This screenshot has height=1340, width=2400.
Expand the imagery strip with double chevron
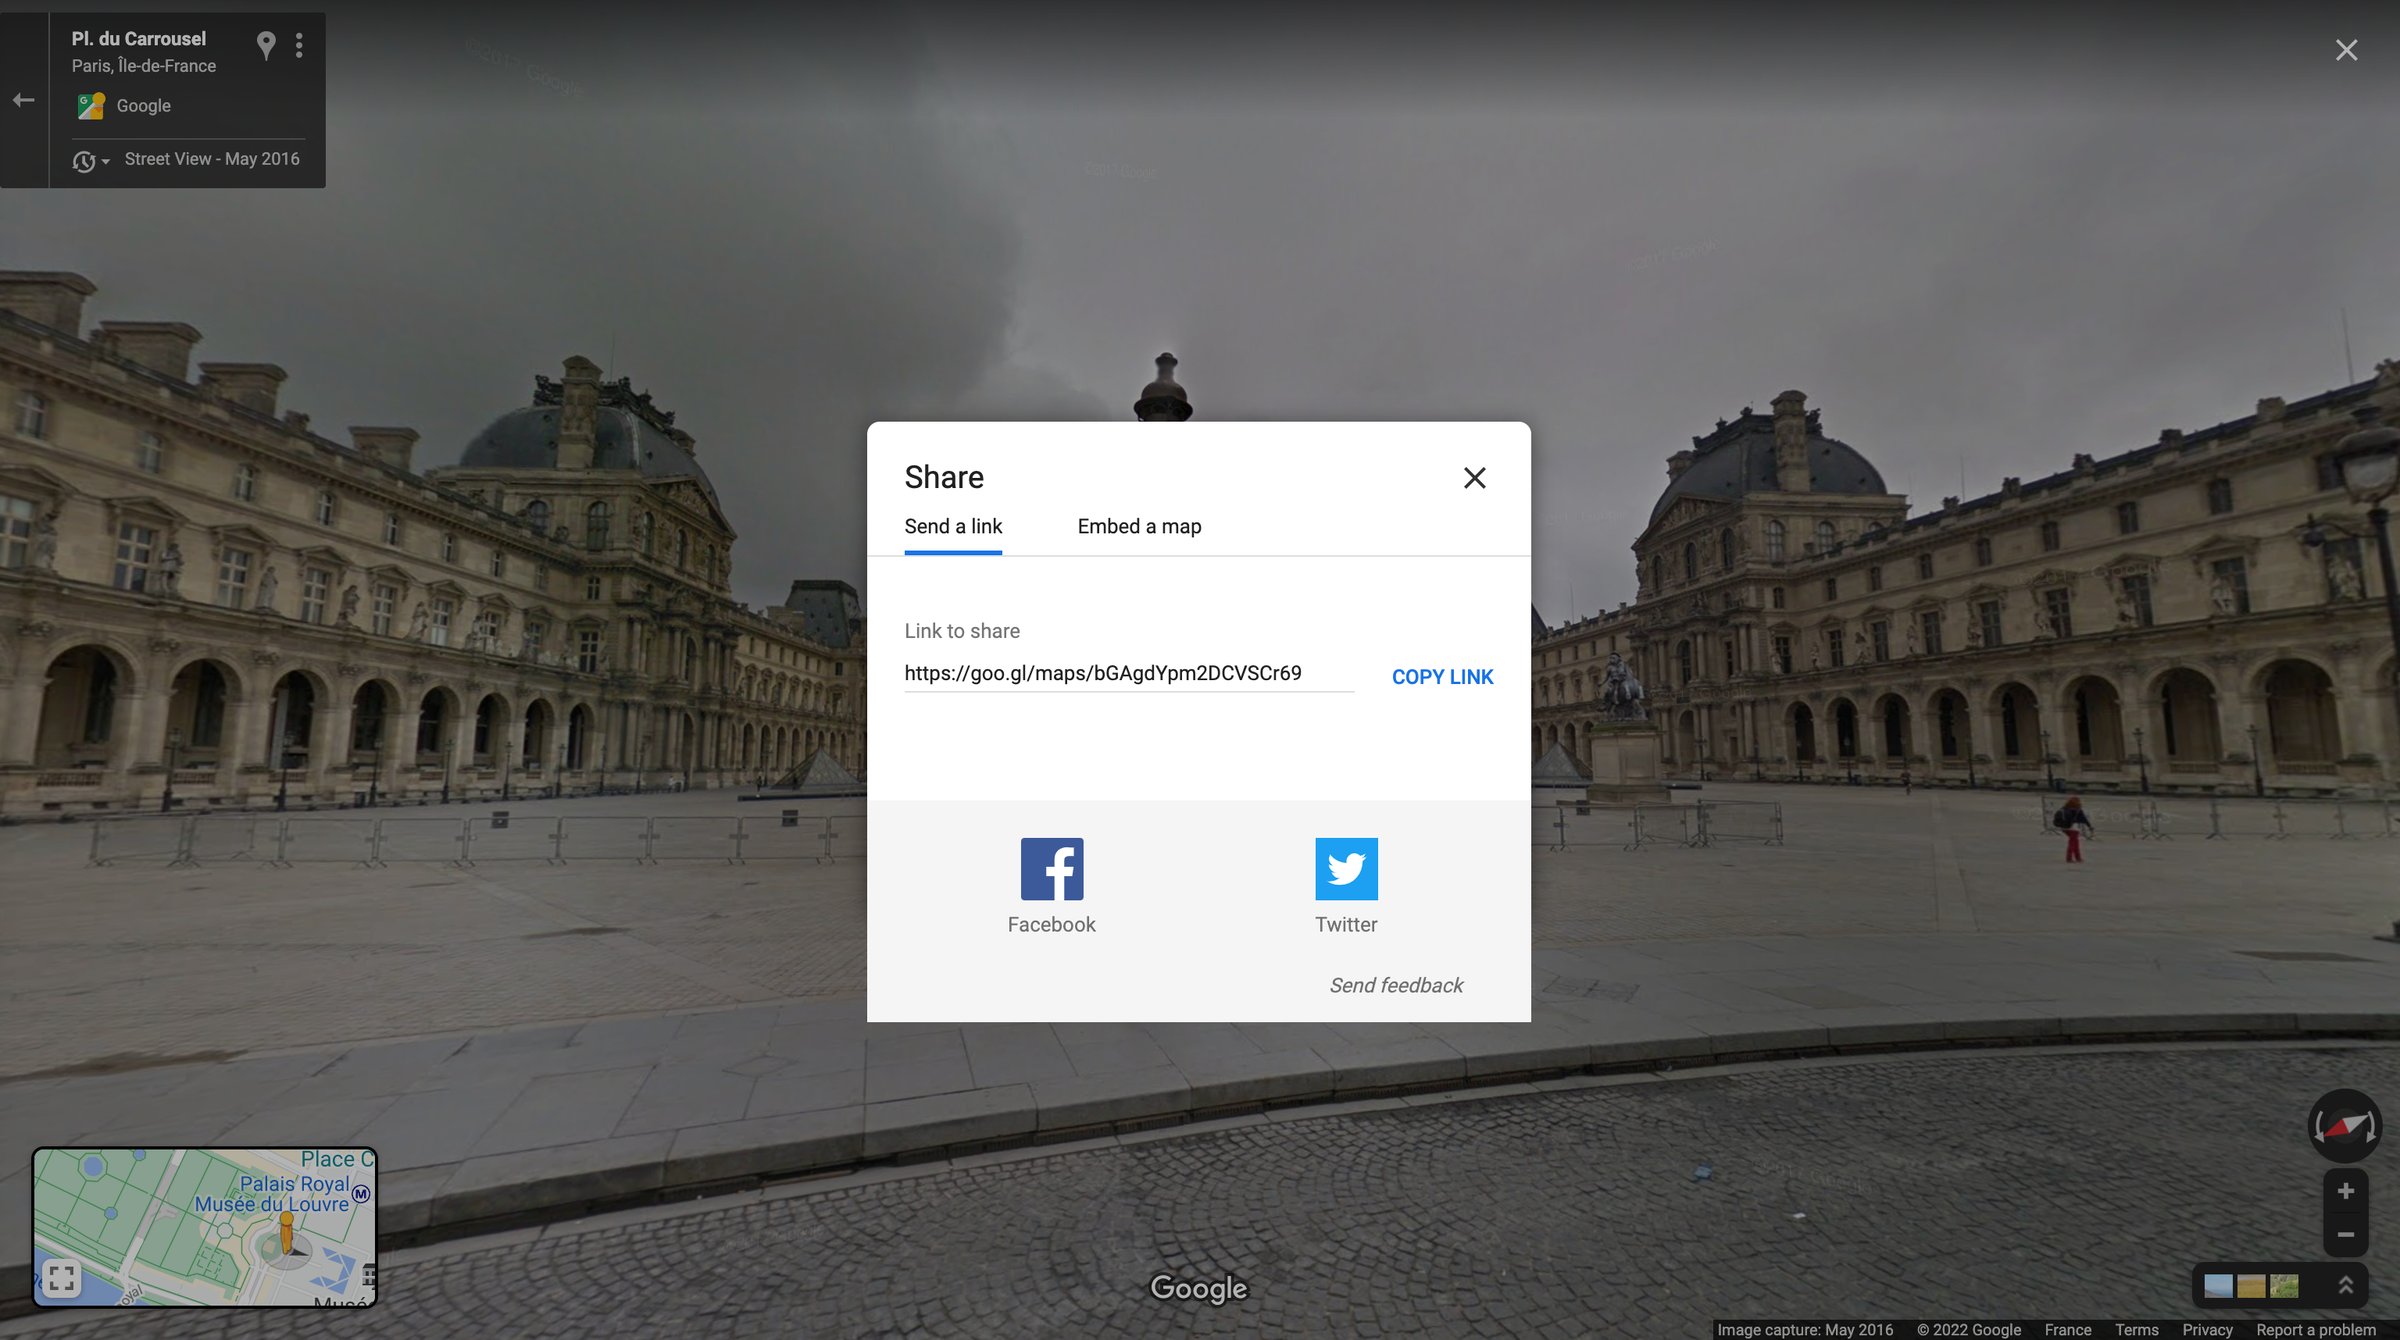(x=2345, y=1285)
